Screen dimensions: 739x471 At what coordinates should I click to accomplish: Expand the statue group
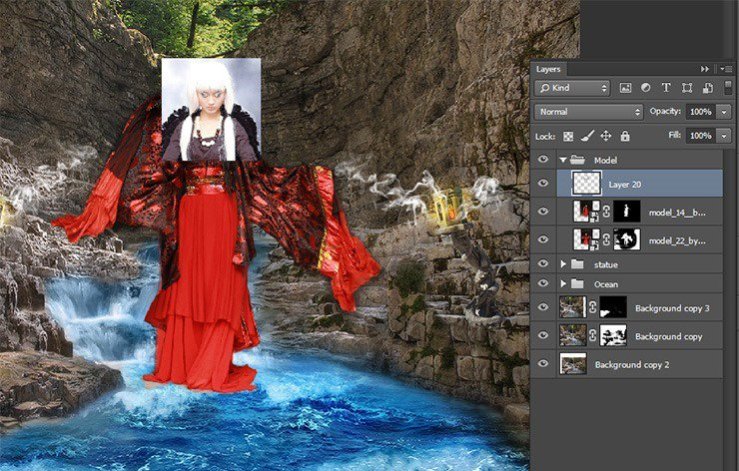click(563, 264)
